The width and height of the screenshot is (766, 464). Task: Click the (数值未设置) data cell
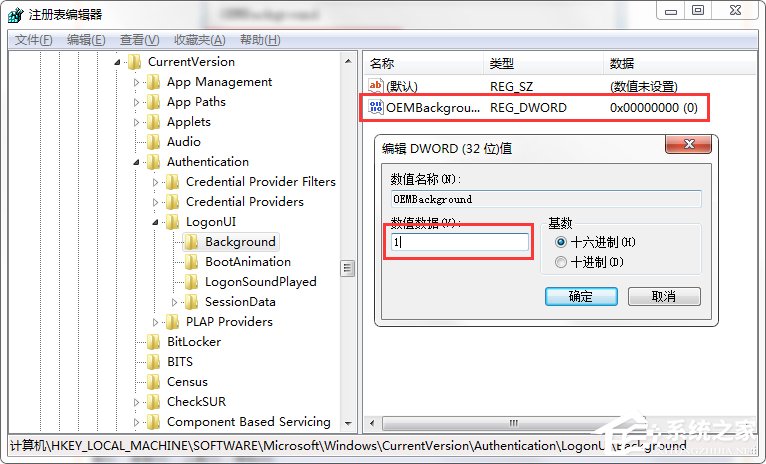tap(643, 87)
